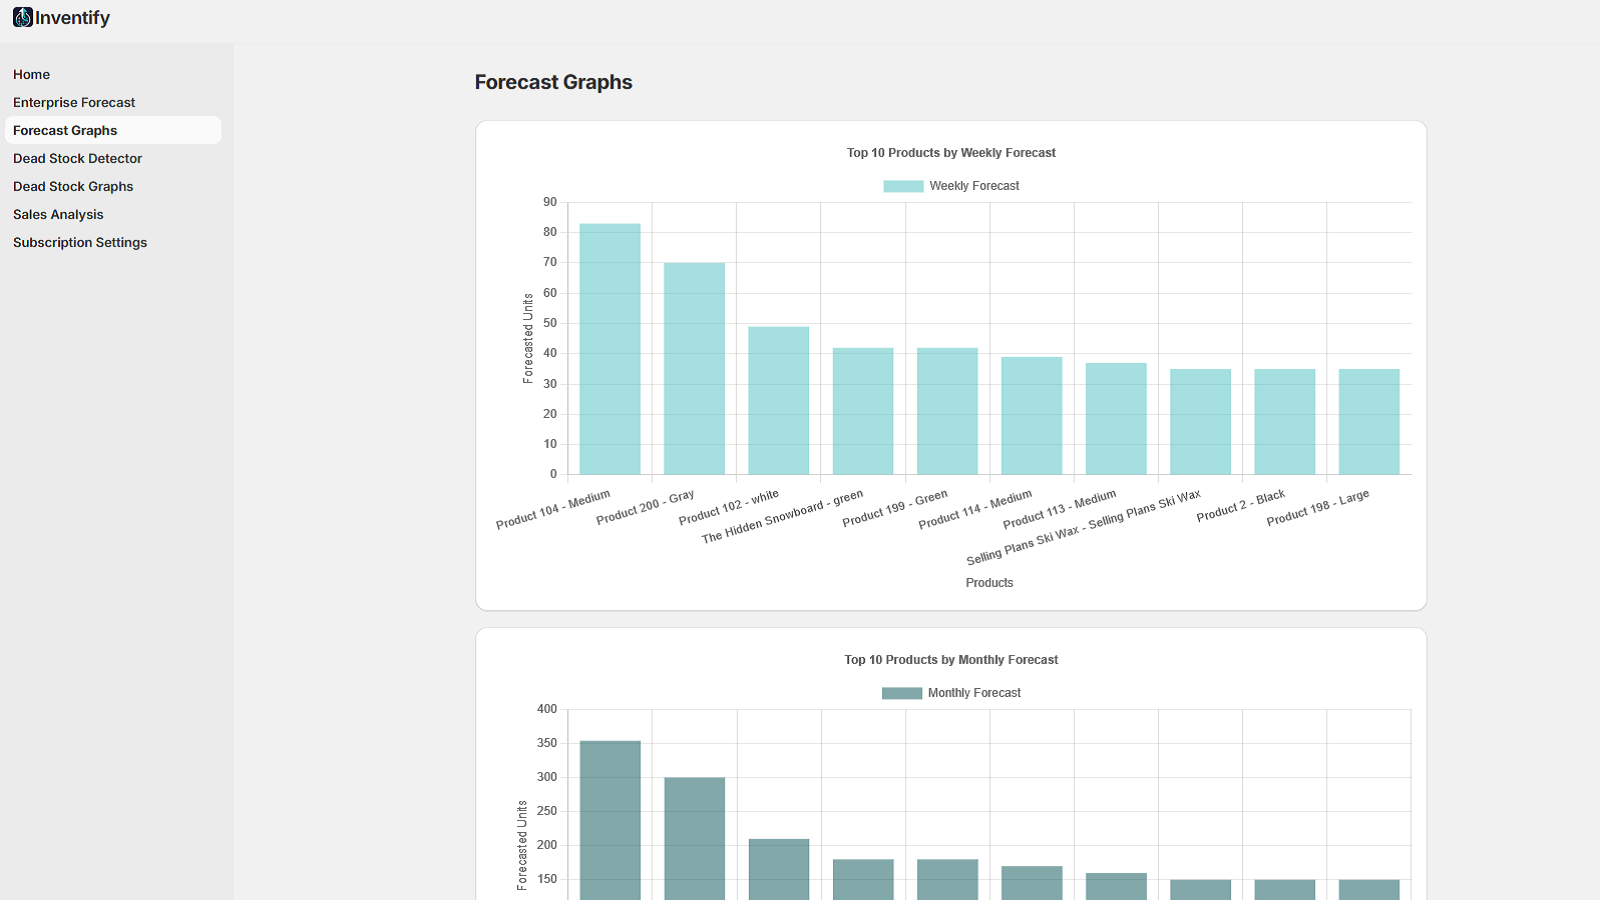Click the Forecast Graphs page heading
The width and height of the screenshot is (1600, 900).
click(553, 82)
